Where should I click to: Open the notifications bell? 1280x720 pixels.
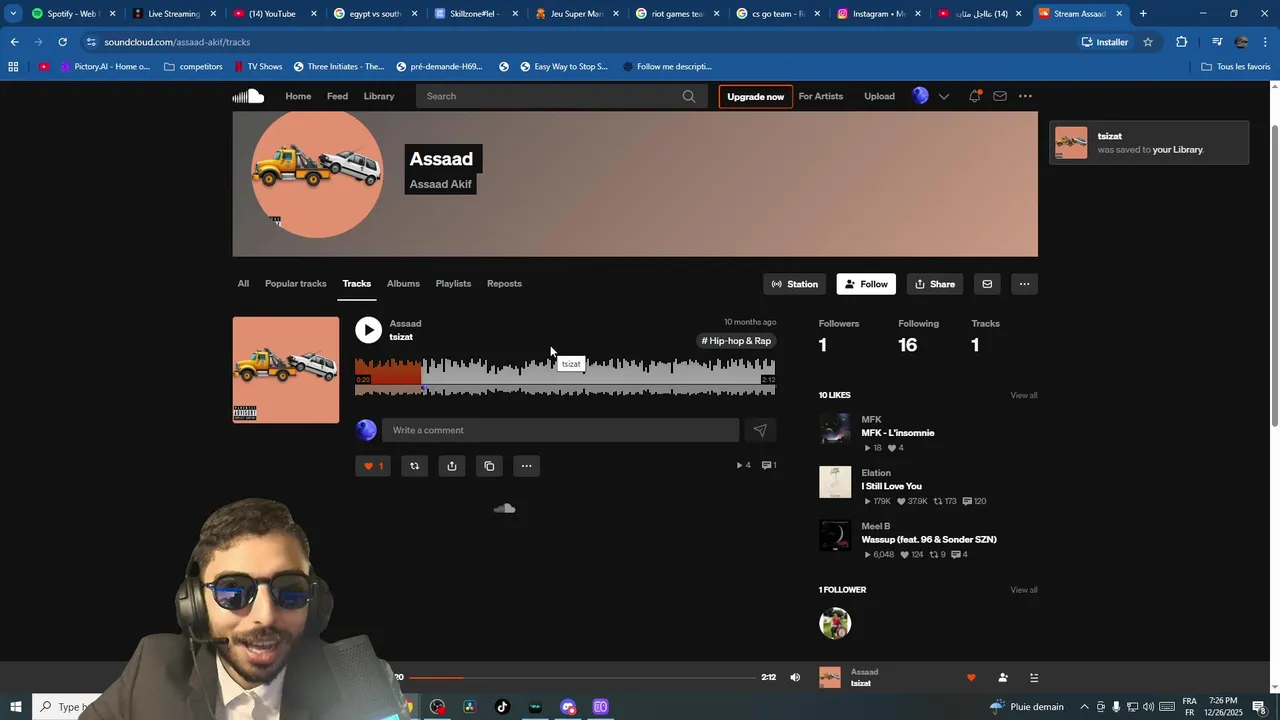point(974,96)
